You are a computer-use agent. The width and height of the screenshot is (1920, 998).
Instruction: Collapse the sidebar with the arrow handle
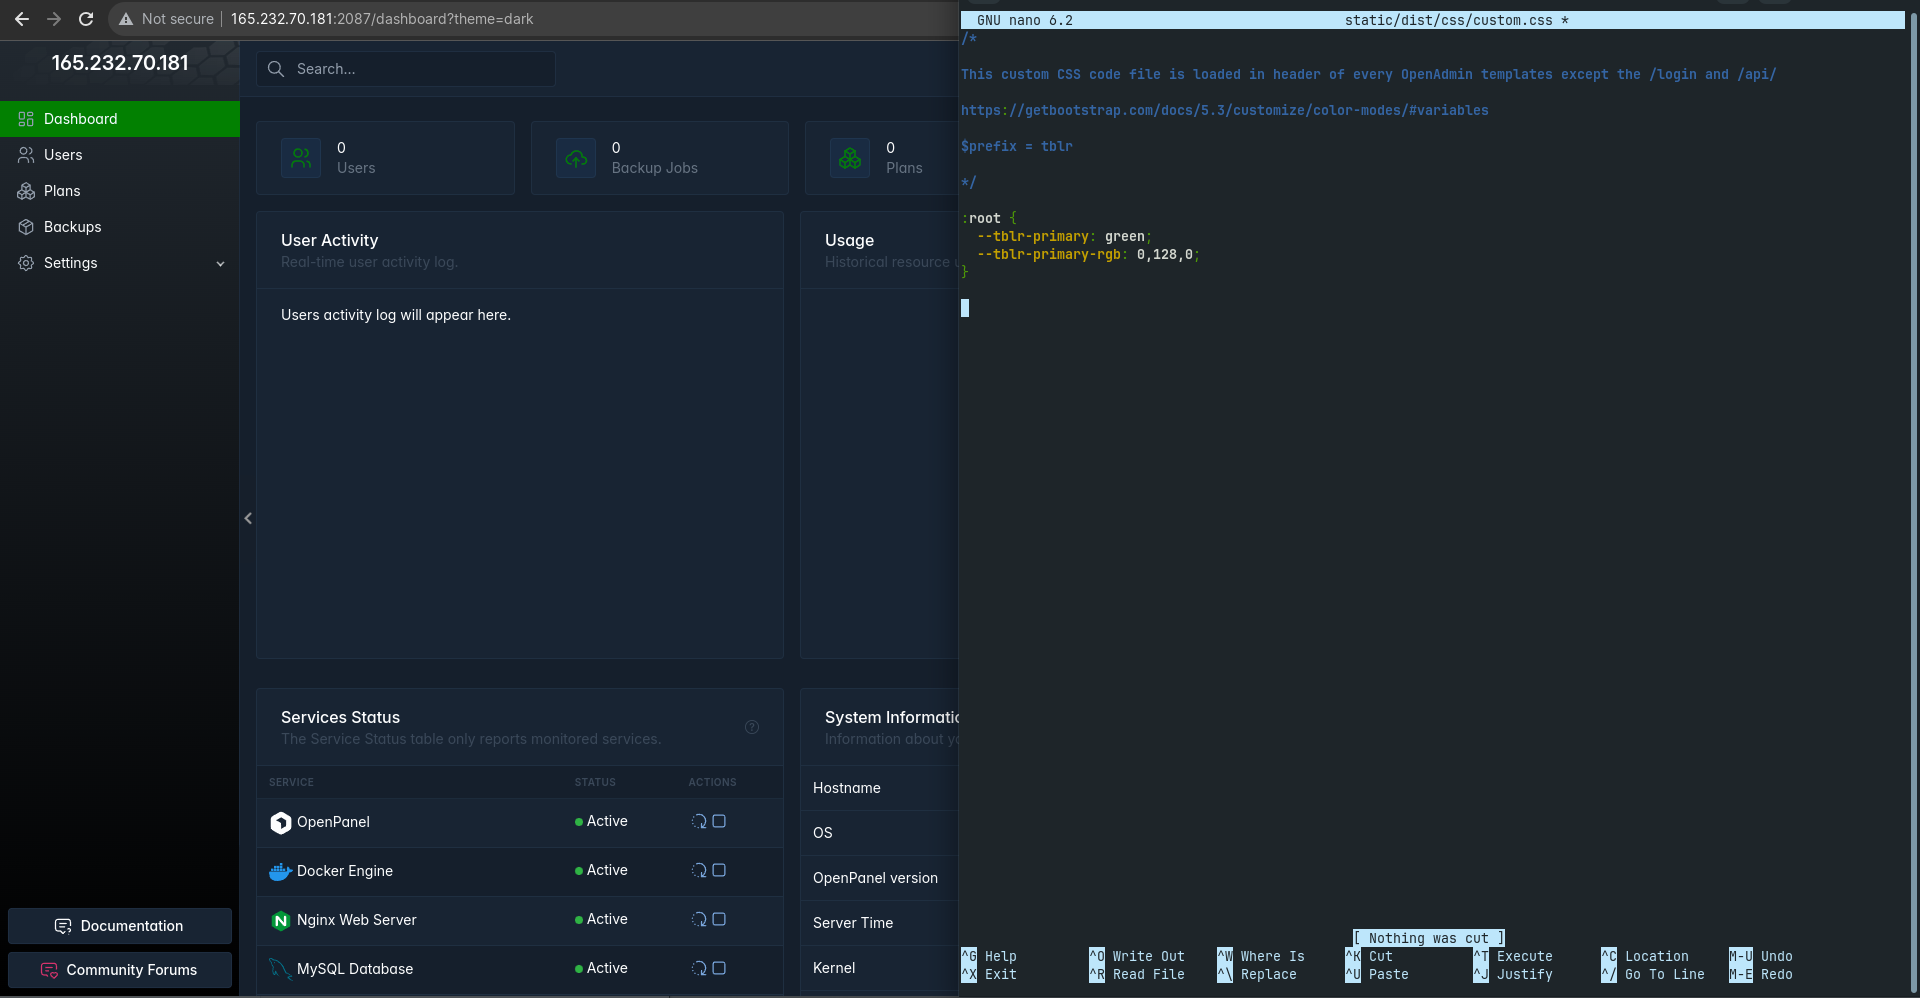[248, 518]
